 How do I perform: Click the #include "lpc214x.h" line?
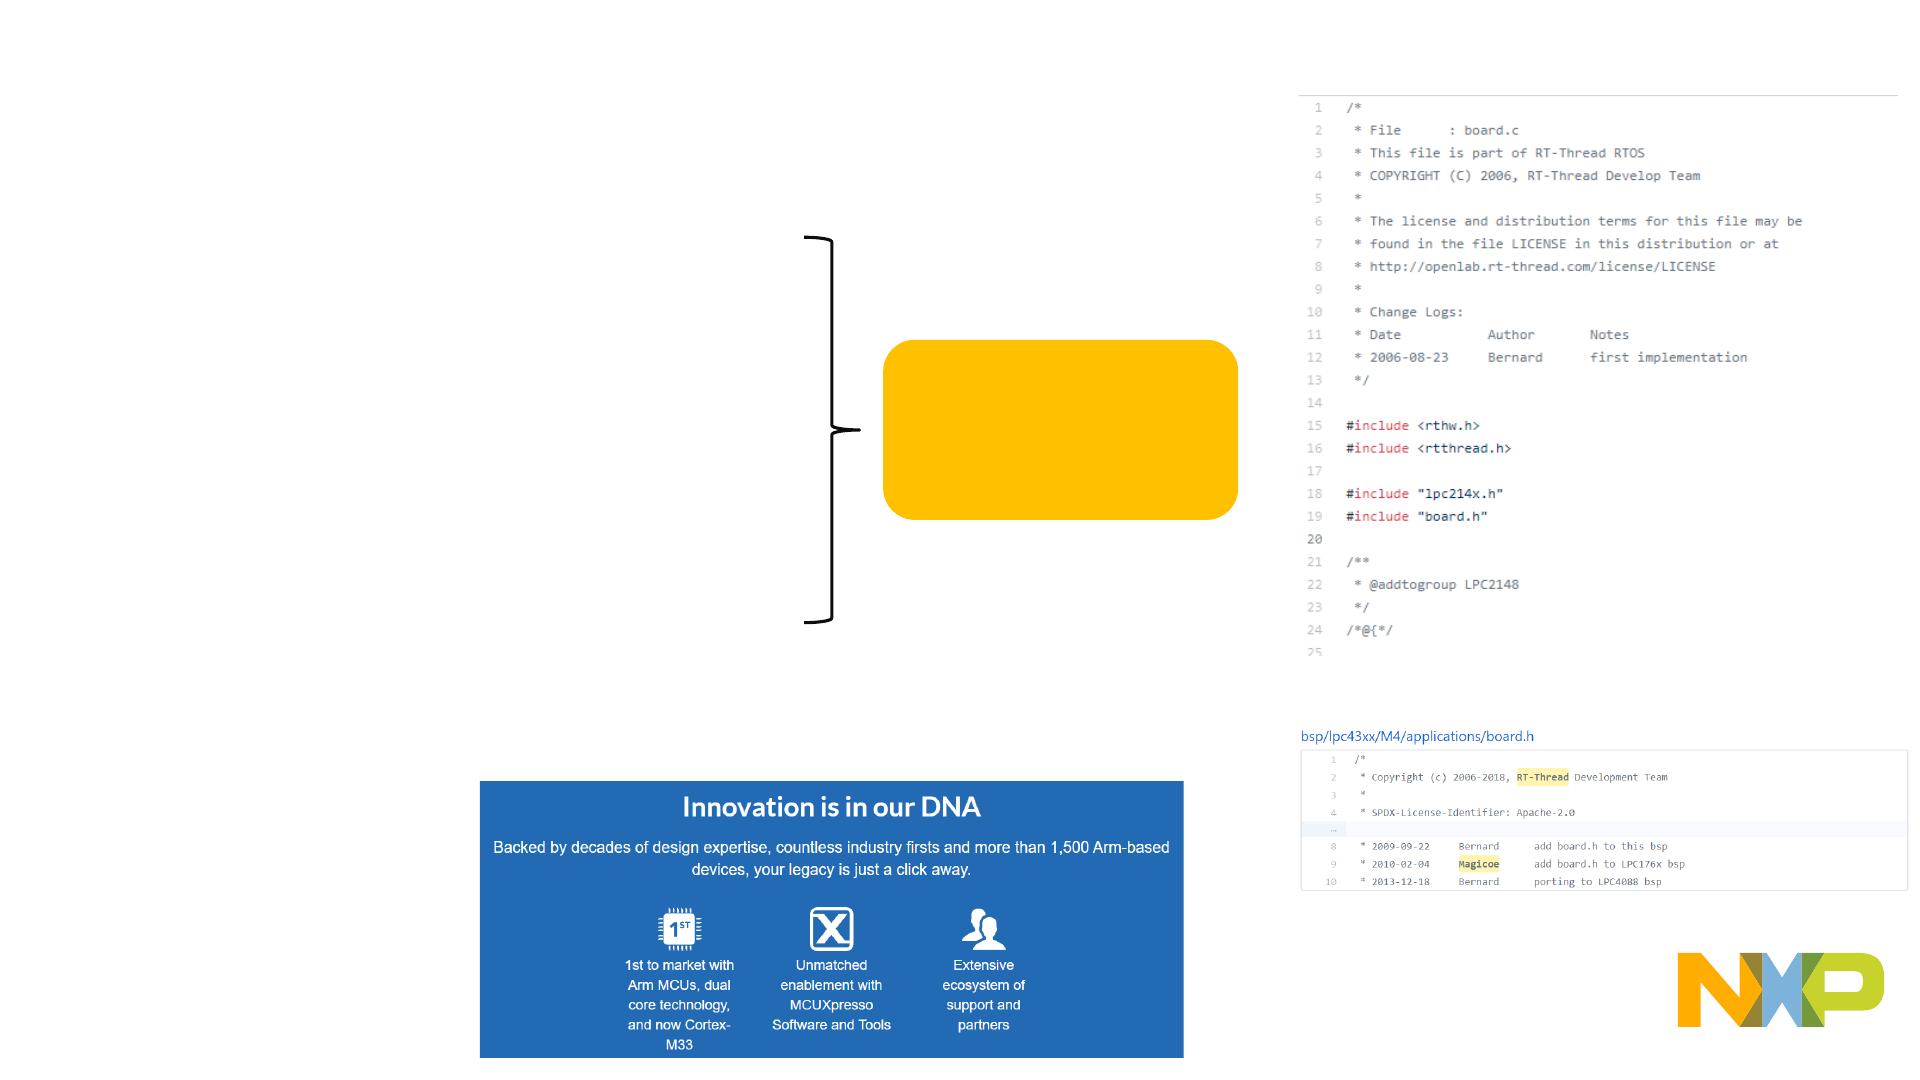pos(1424,493)
